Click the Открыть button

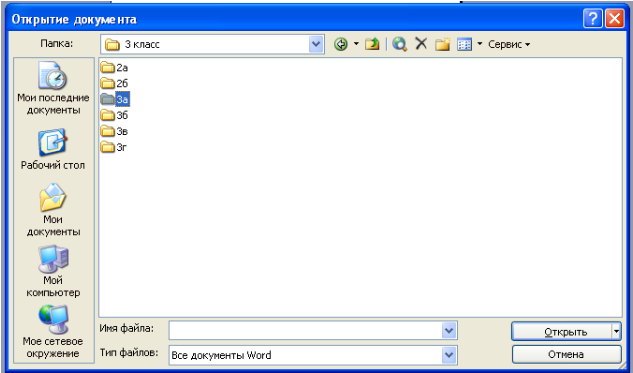click(562, 332)
